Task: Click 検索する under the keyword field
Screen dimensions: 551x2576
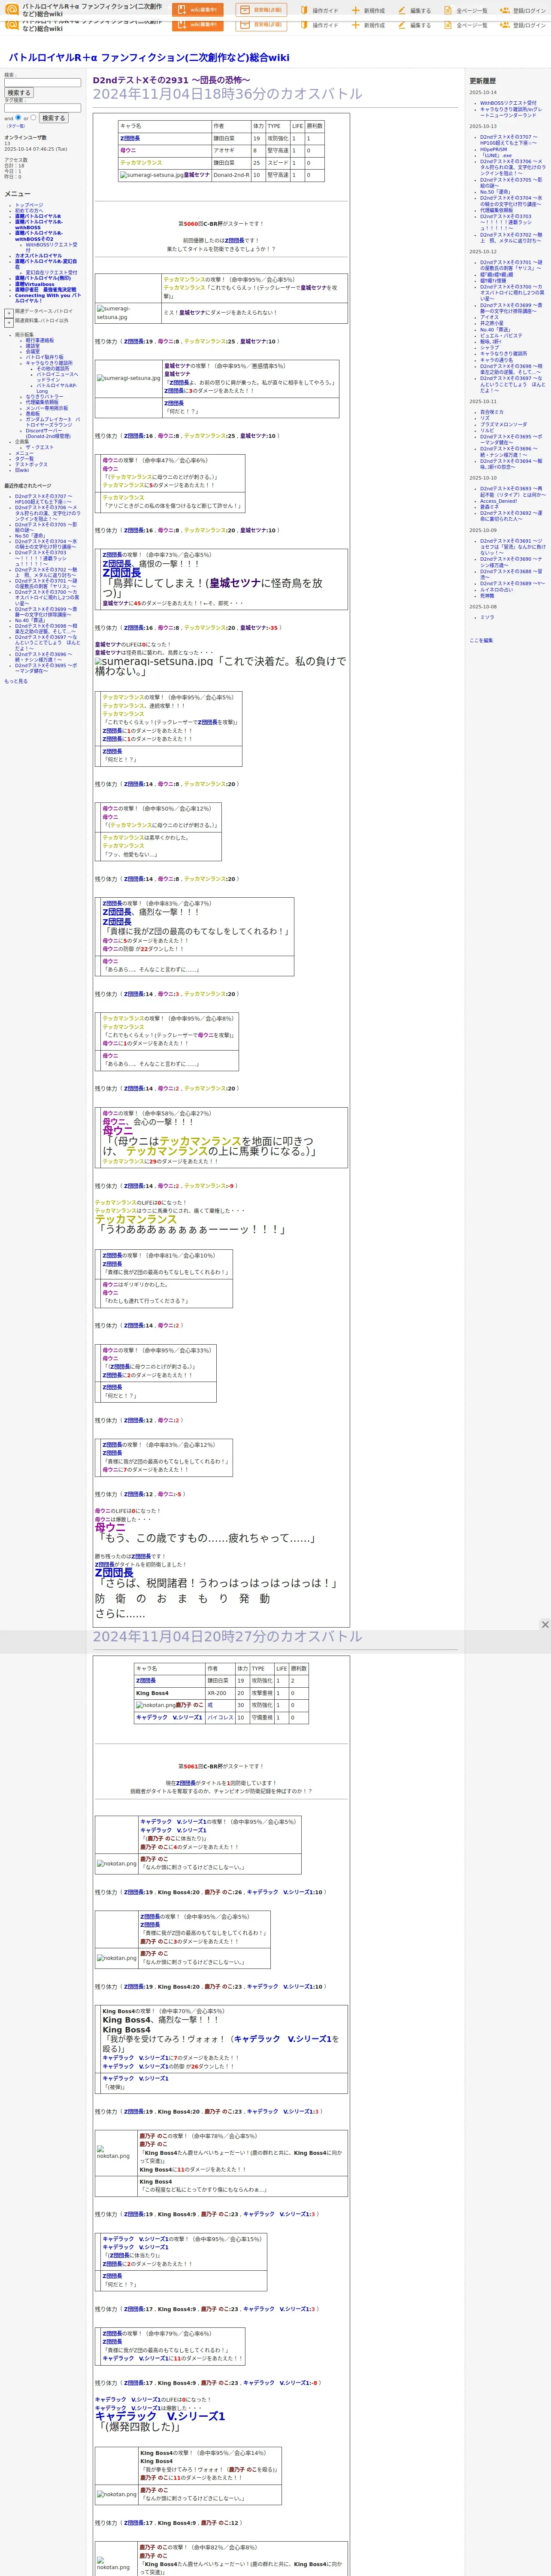Action: pyautogui.click(x=19, y=93)
